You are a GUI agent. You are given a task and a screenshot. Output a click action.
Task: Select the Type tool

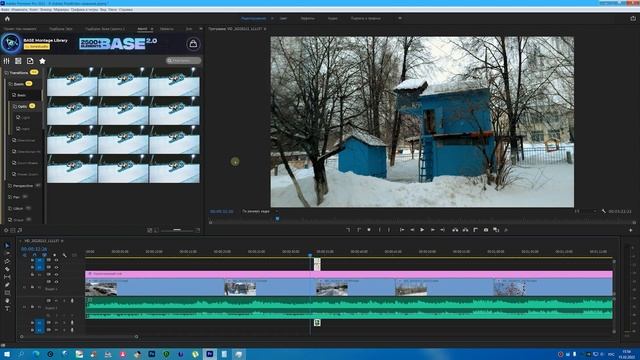click(7, 308)
